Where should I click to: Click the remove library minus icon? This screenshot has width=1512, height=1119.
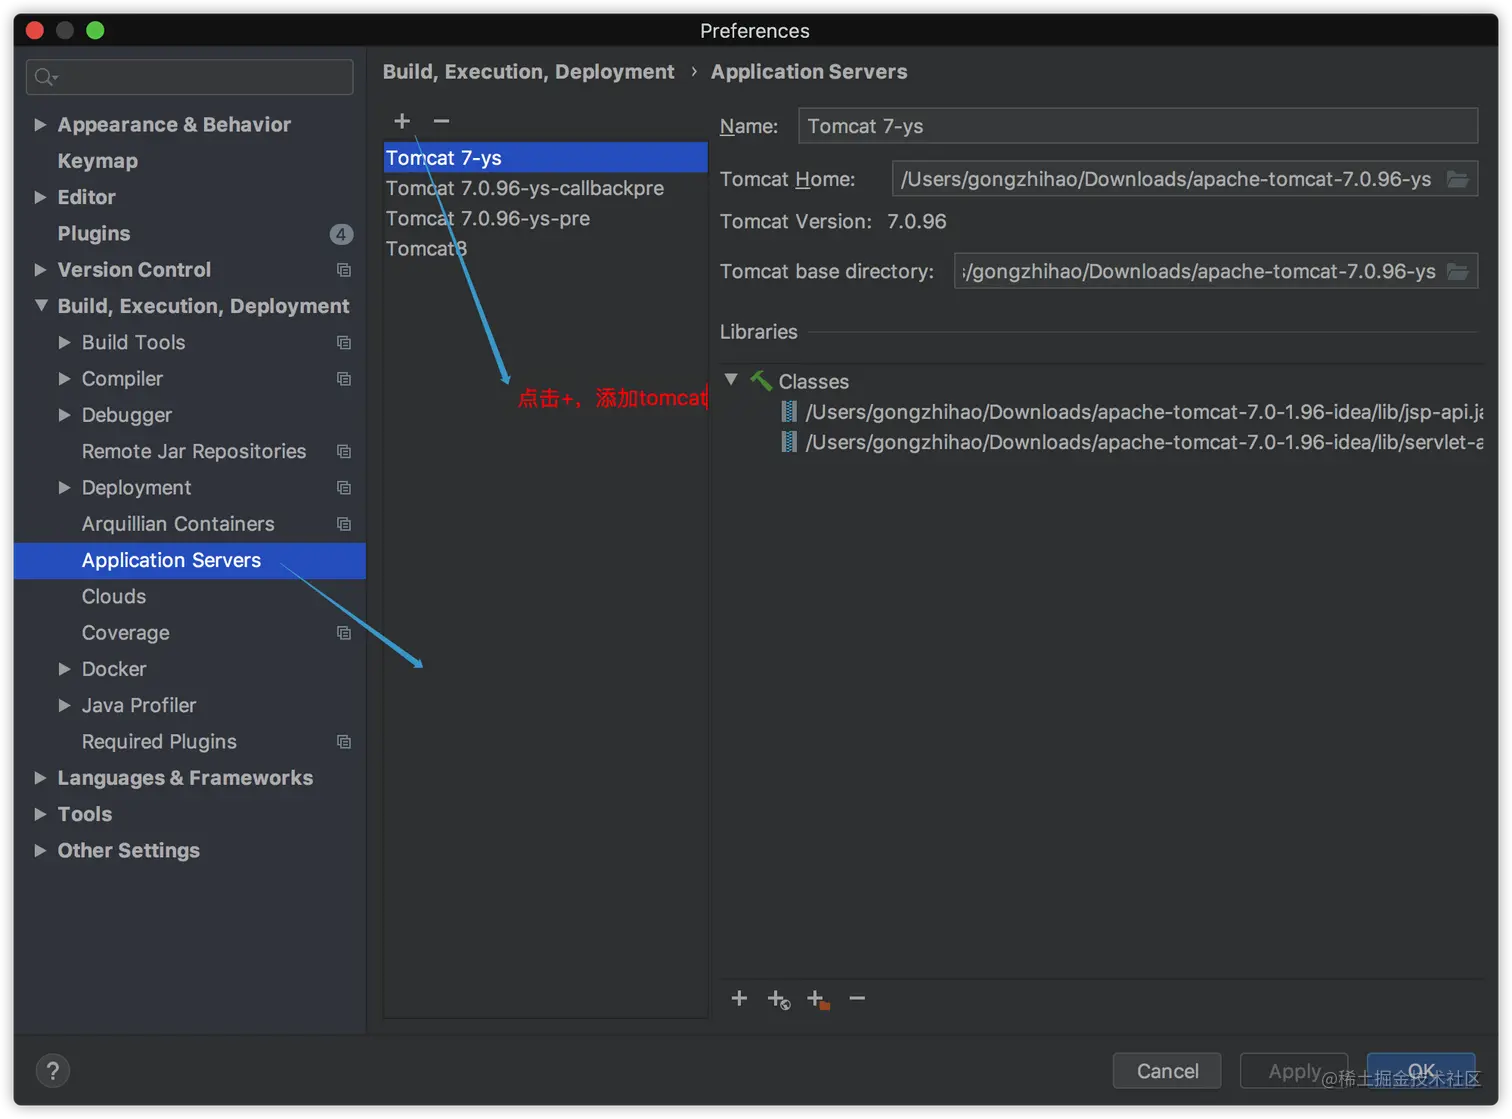point(857,998)
